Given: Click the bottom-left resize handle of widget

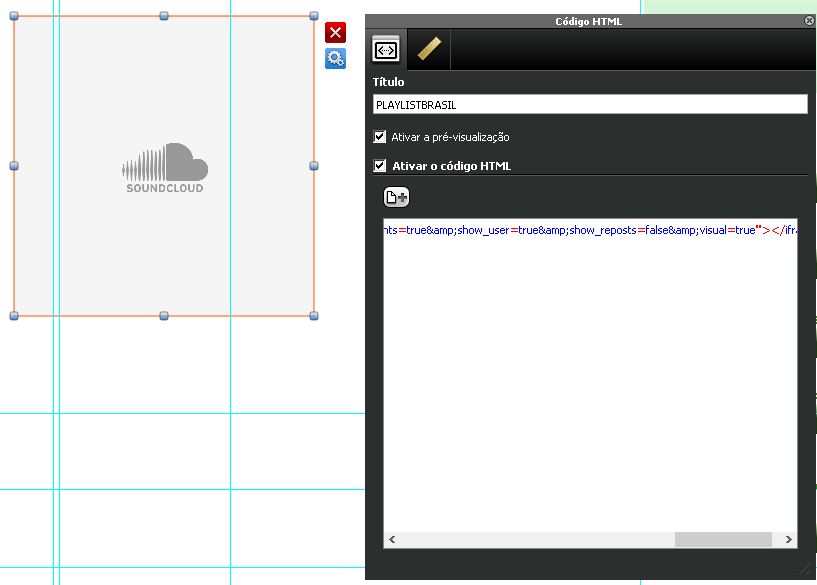Looking at the screenshot, I should click(x=14, y=316).
